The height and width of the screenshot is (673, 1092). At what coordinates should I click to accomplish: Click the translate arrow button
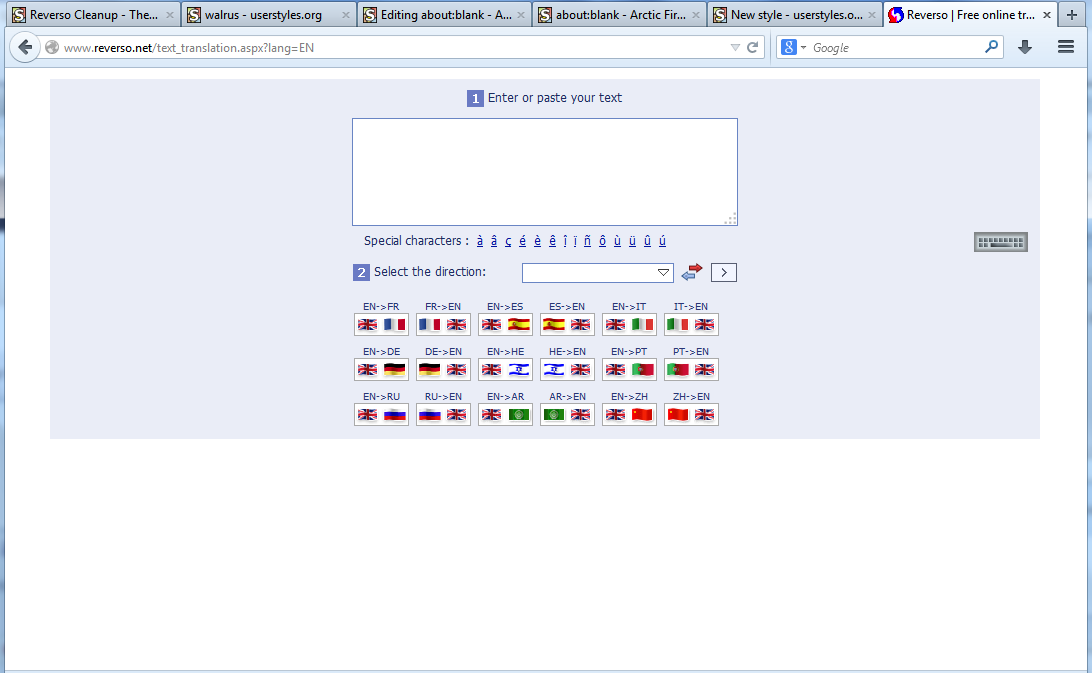coord(724,272)
